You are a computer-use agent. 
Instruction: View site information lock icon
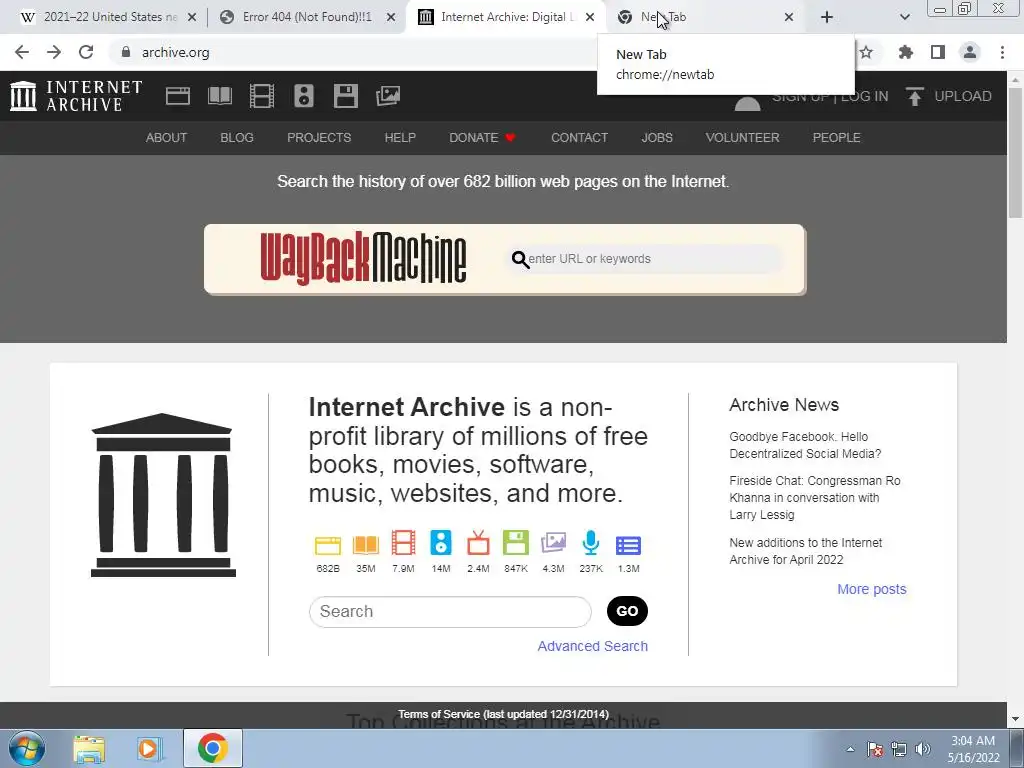(x=126, y=52)
